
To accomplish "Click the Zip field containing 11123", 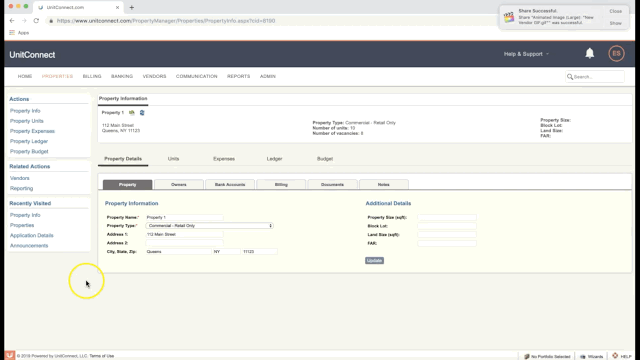I will click(x=260, y=251).
